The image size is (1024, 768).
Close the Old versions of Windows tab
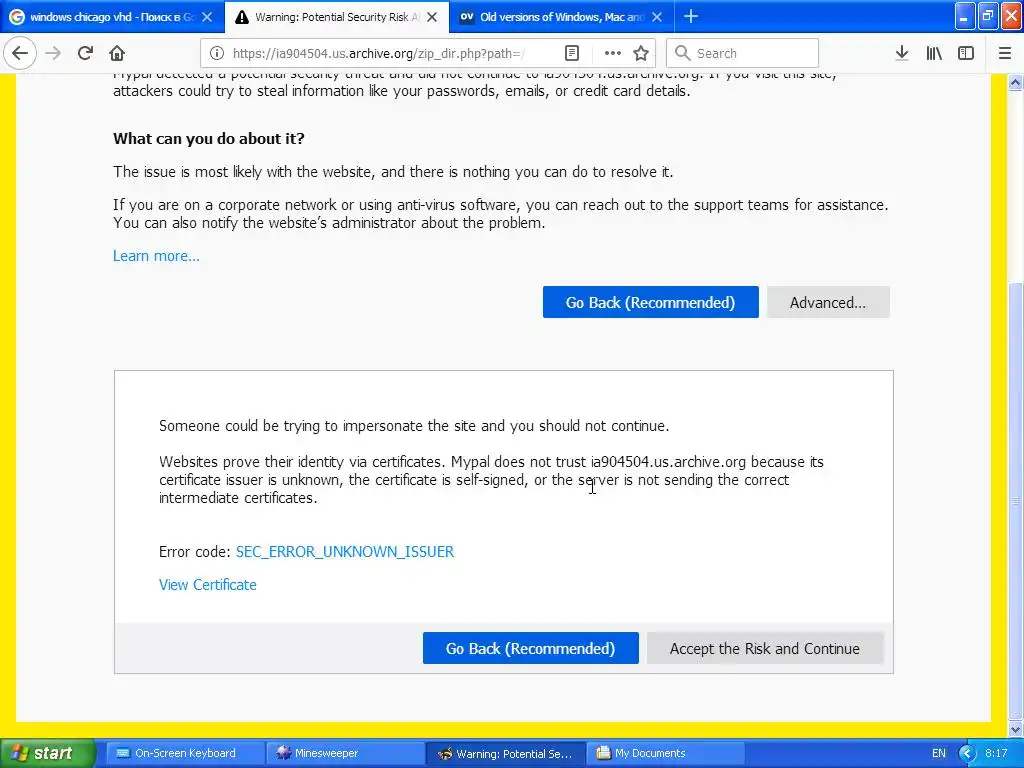(657, 17)
